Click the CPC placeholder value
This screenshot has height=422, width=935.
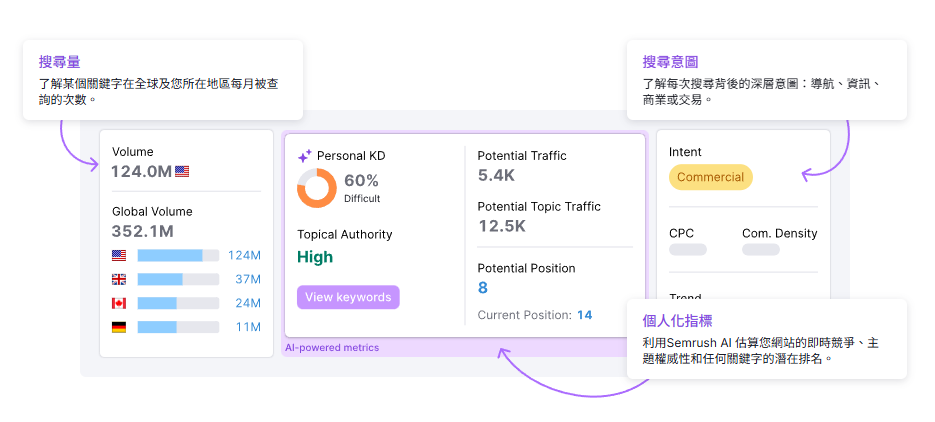click(688, 250)
